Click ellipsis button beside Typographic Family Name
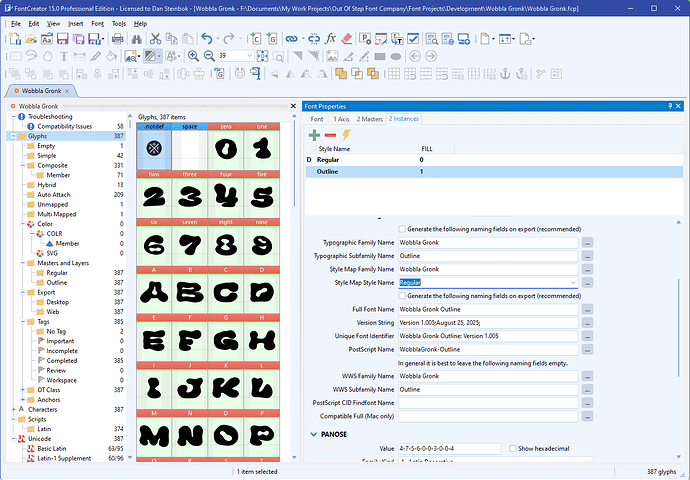690x480 pixels. [587, 242]
